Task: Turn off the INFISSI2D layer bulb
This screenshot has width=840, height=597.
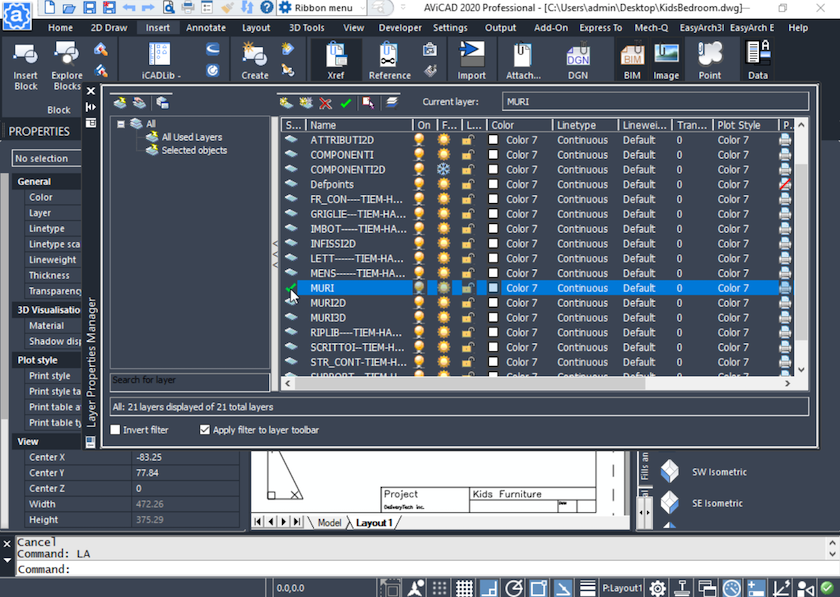Action: click(417, 243)
